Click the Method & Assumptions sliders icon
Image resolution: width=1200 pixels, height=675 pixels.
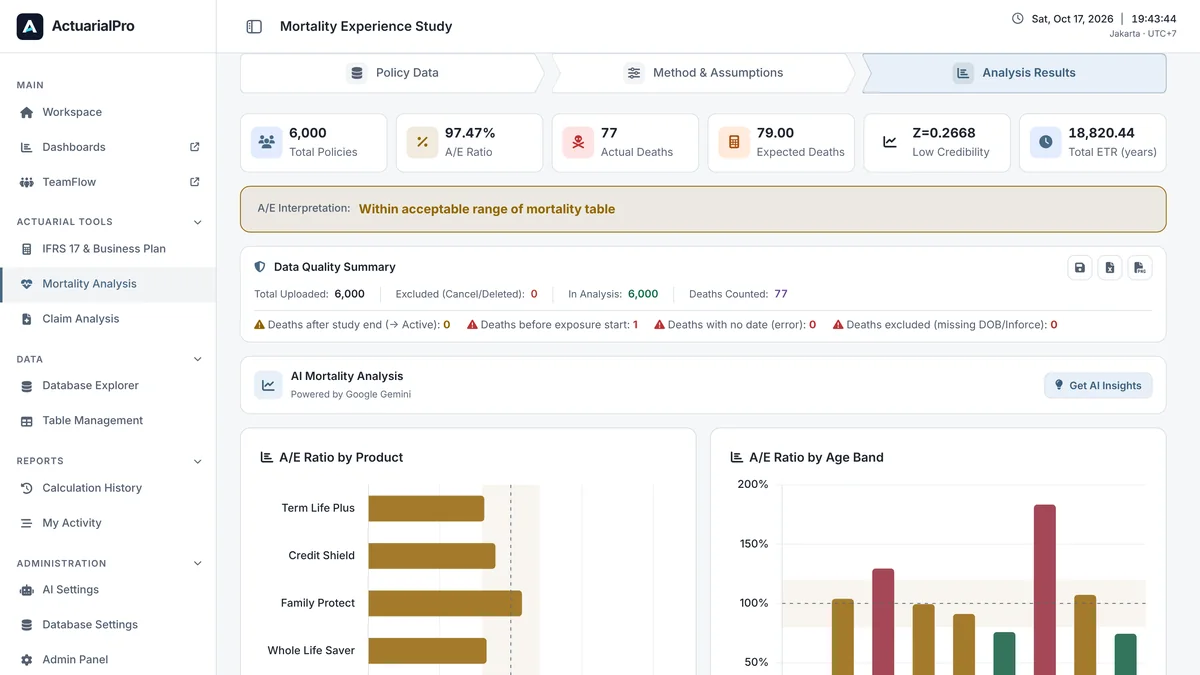634,73
